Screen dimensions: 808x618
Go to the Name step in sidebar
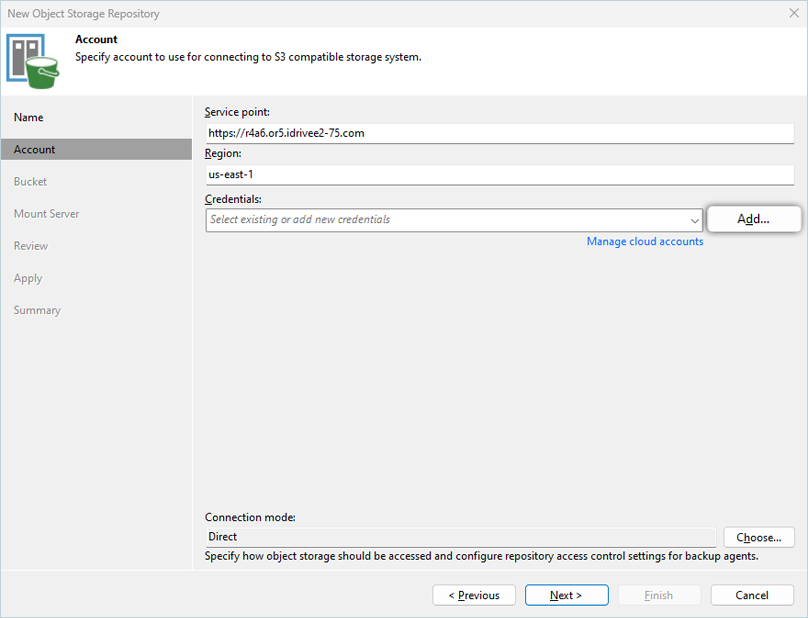coord(29,117)
